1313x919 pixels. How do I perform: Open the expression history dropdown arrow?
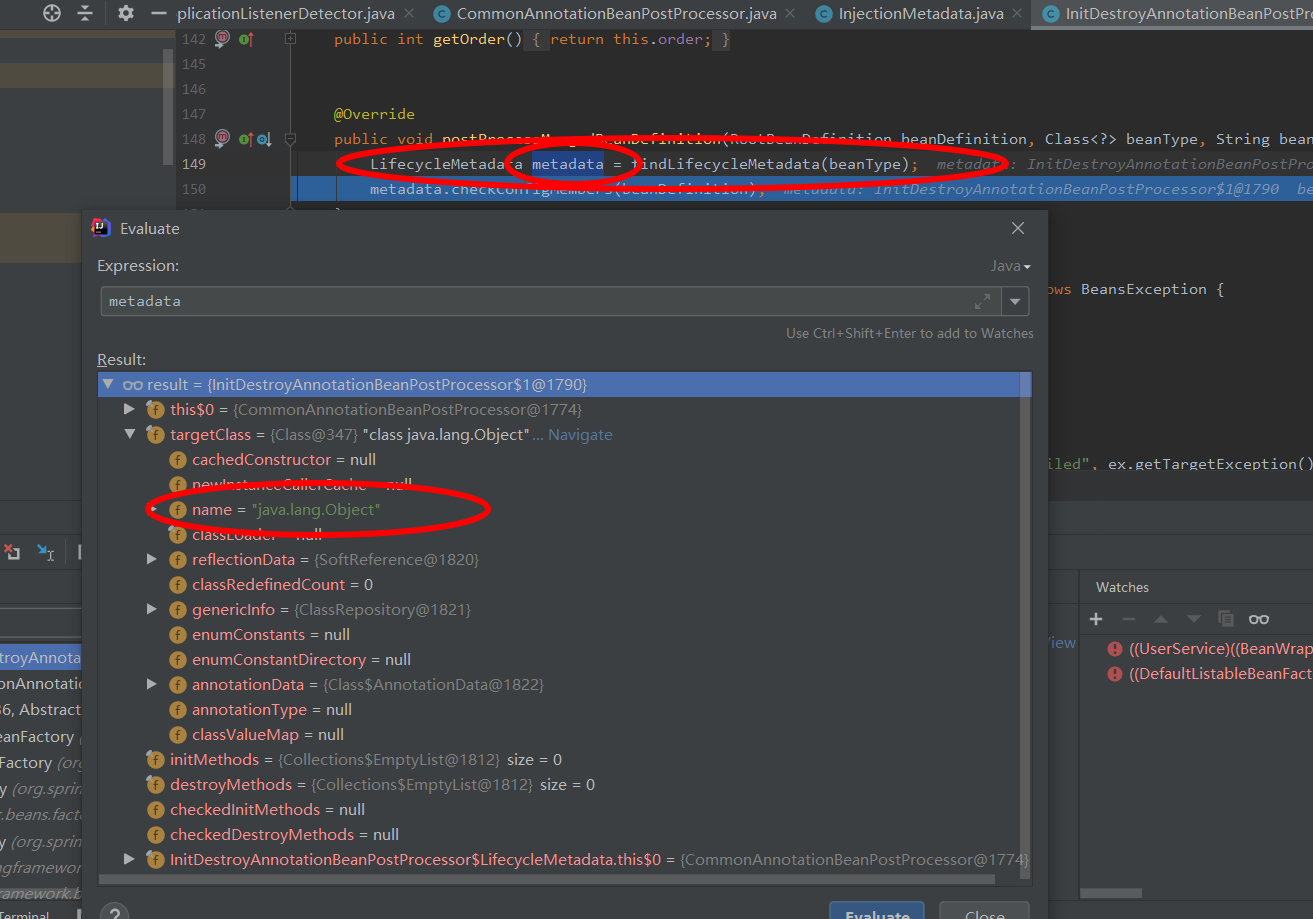tap(1015, 300)
